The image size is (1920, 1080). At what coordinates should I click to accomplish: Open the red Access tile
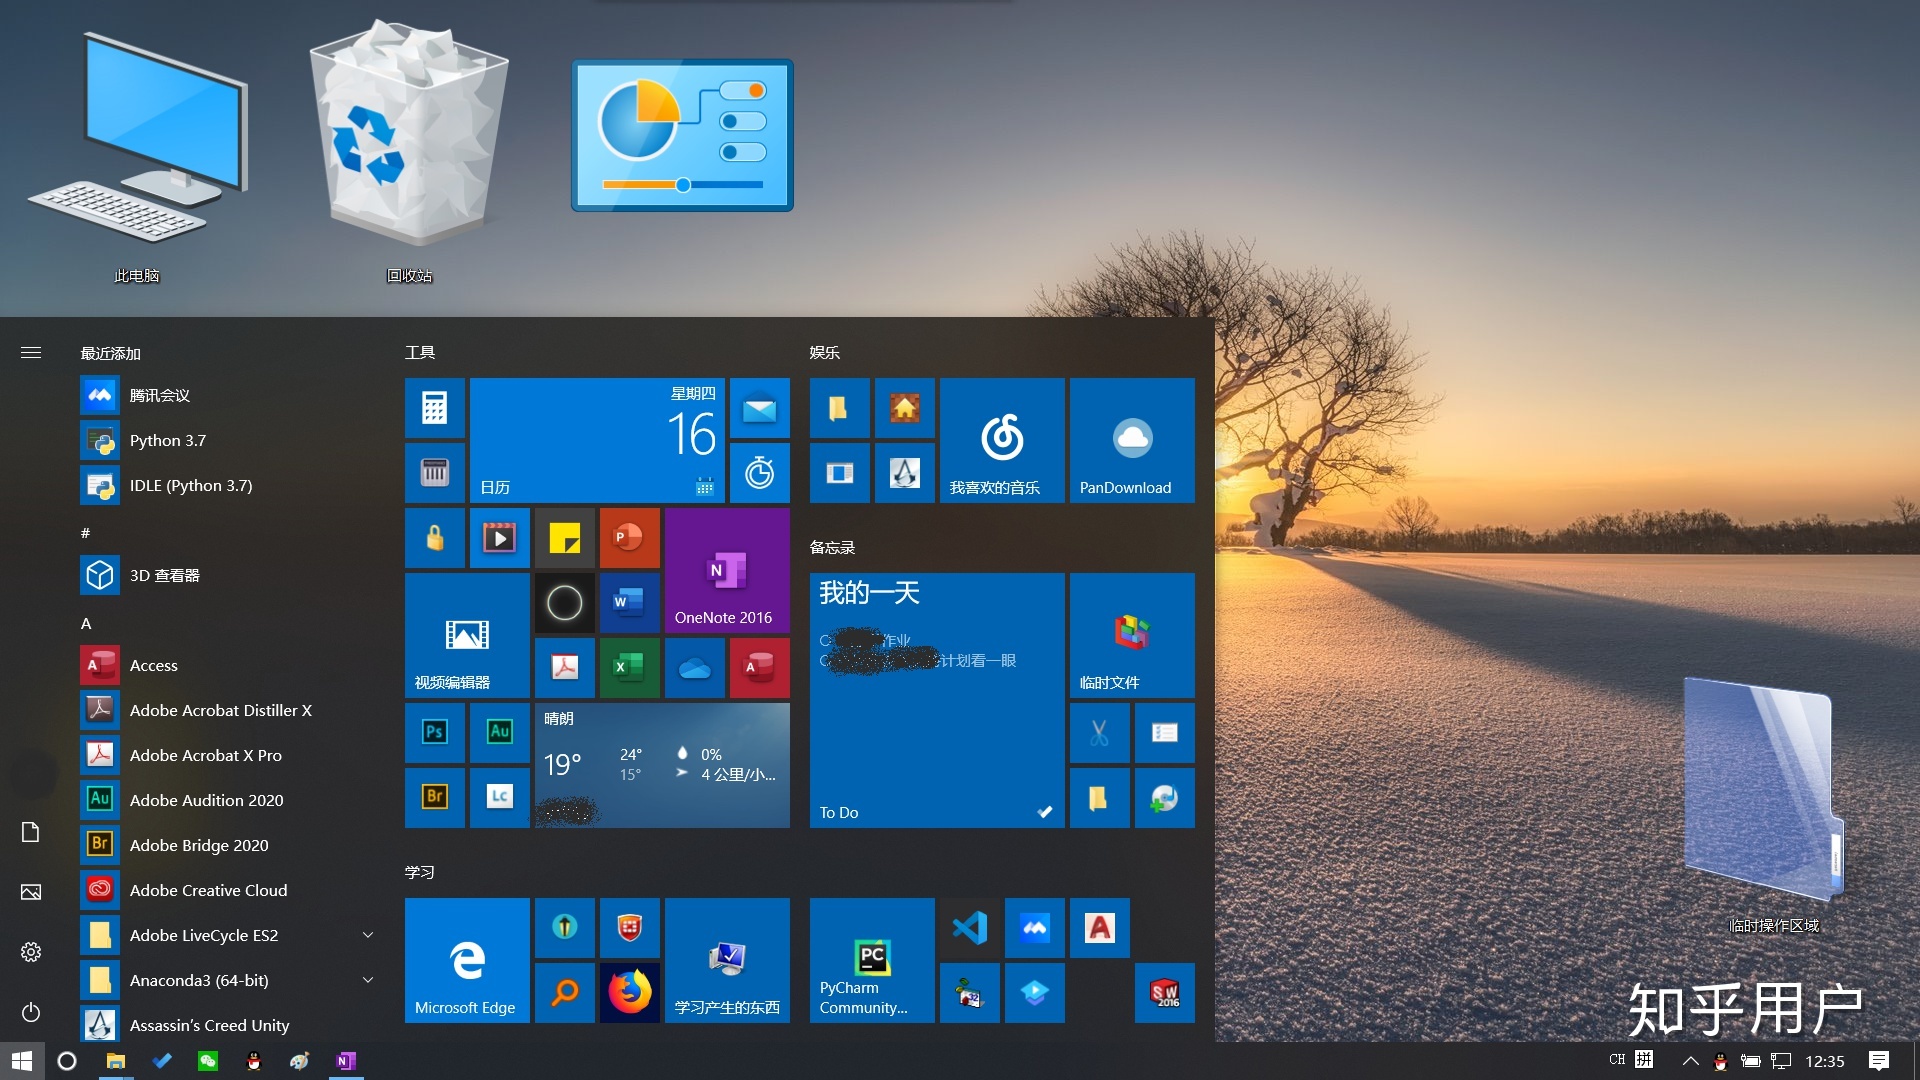point(759,668)
